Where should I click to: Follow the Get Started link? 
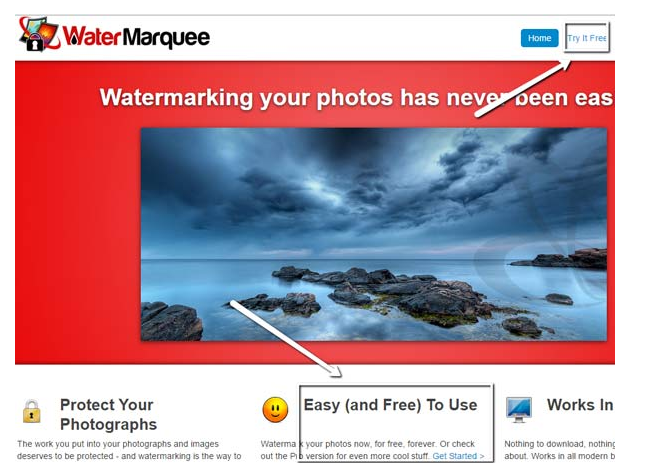(458, 456)
